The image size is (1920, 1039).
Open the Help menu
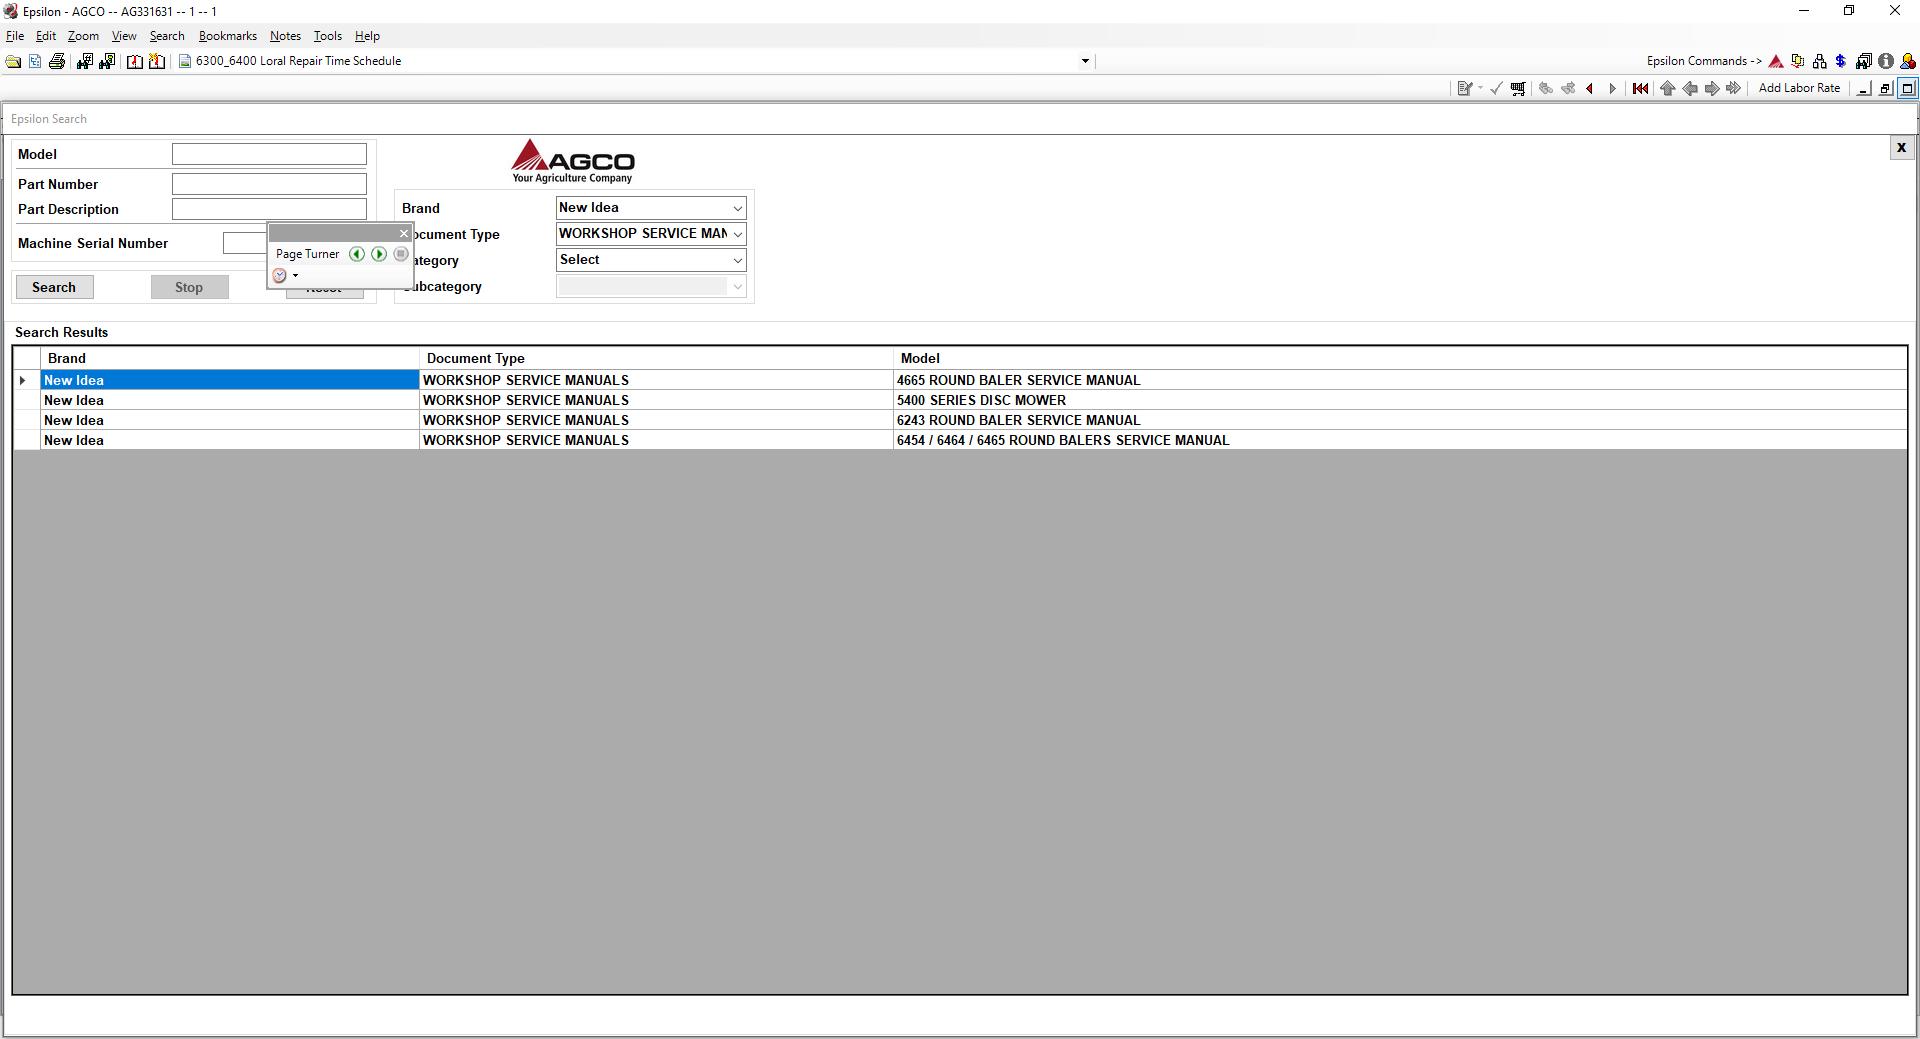367,36
